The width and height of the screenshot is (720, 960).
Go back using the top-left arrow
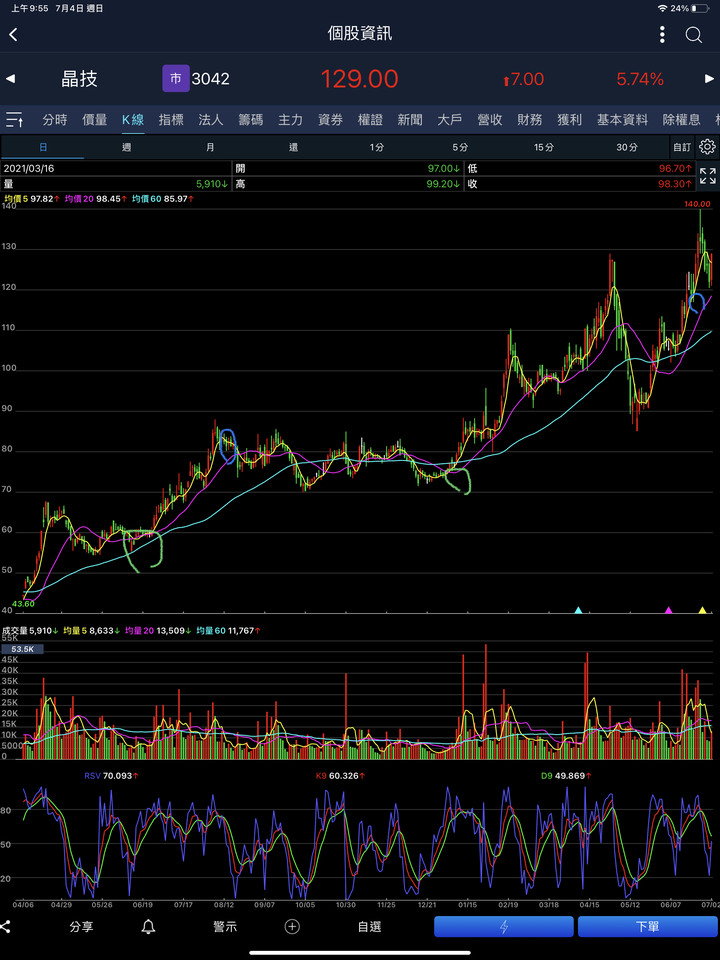click(x=14, y=35)
